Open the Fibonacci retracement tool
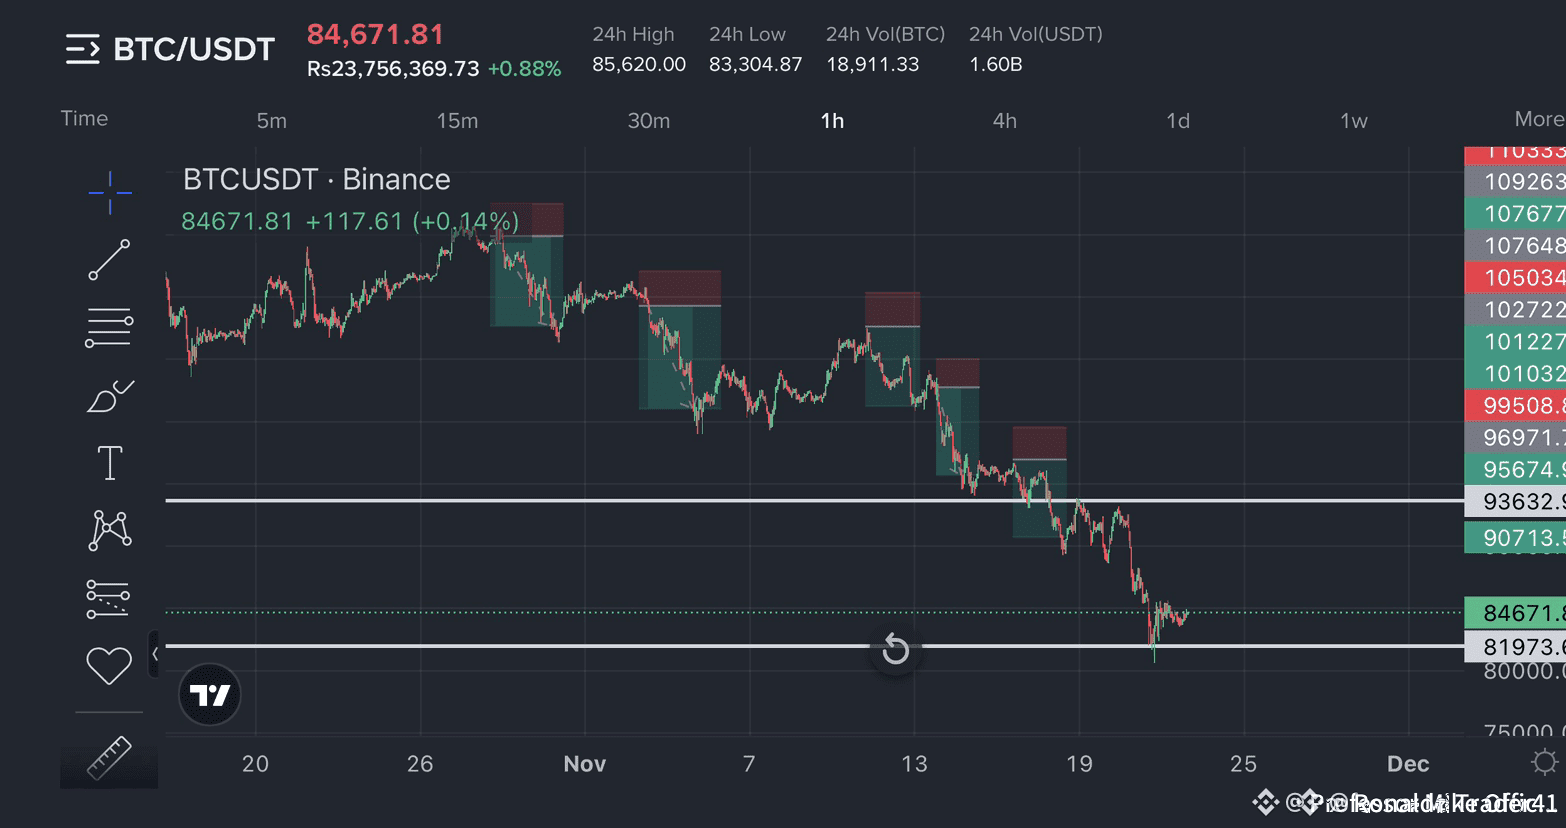This screenshot has height=828, width=1566. click(x=109, y=328)
